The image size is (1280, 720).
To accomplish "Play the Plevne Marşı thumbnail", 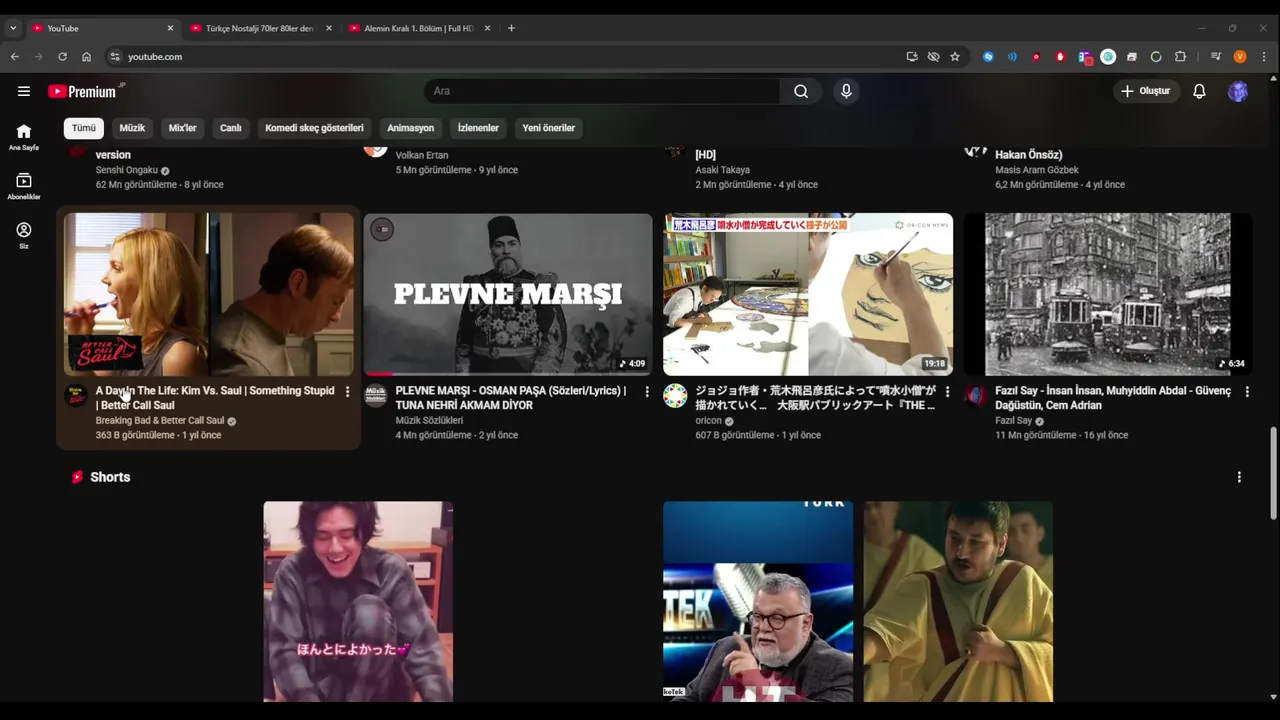I will (x=508, y=294).
